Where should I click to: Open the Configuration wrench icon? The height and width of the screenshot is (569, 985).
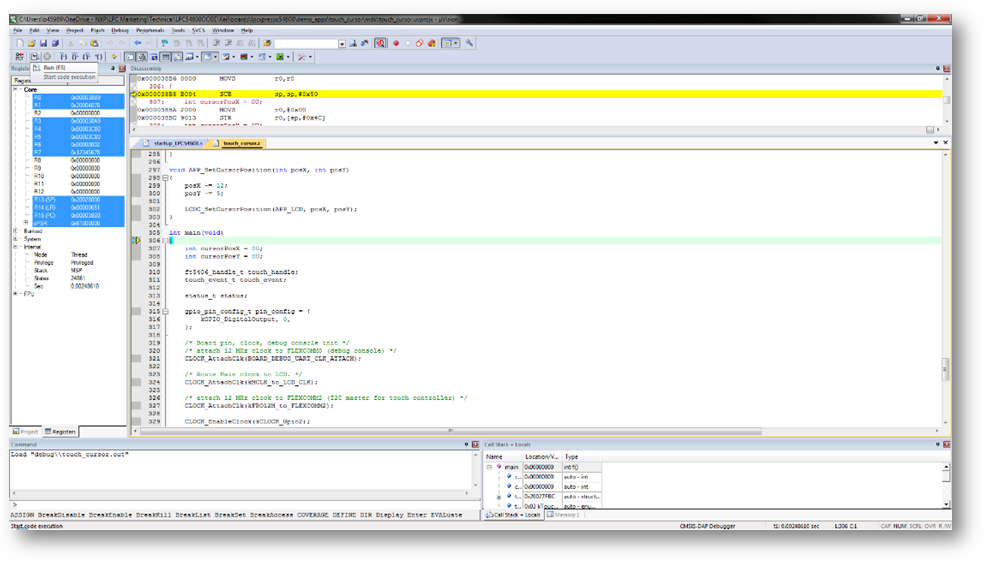(x=469, y=43)
